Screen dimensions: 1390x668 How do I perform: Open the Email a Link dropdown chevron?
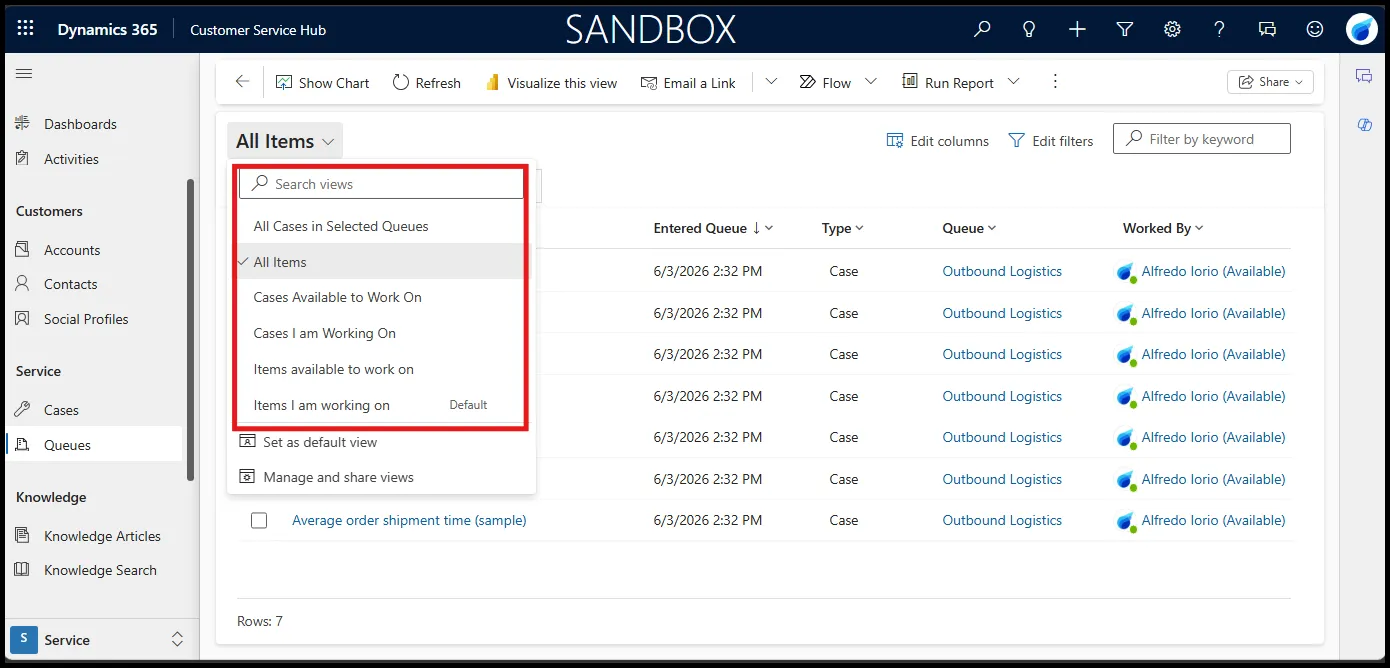coord(771,82)
